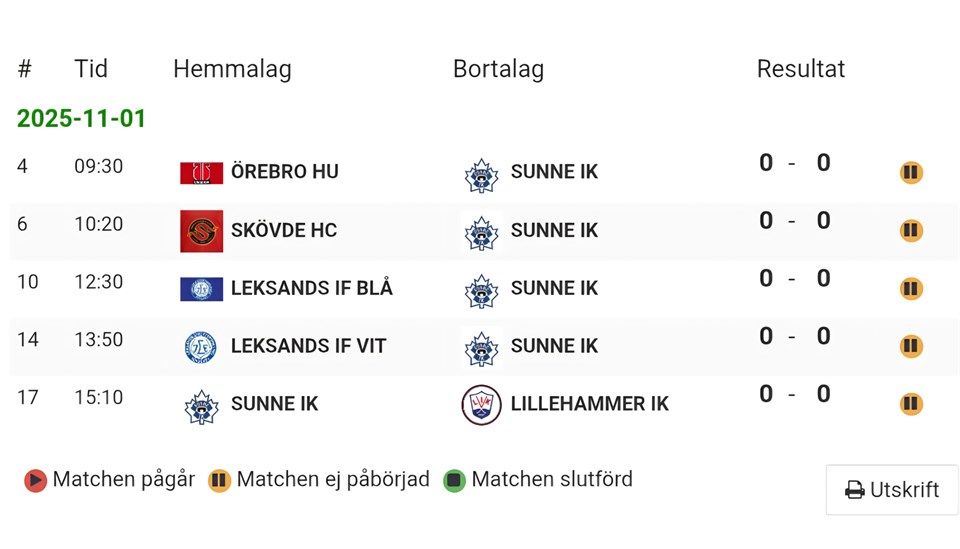This screenshot has width=960, height=549.
Task: Click the Hemmalag column header
Action: (x=232, y=69)
